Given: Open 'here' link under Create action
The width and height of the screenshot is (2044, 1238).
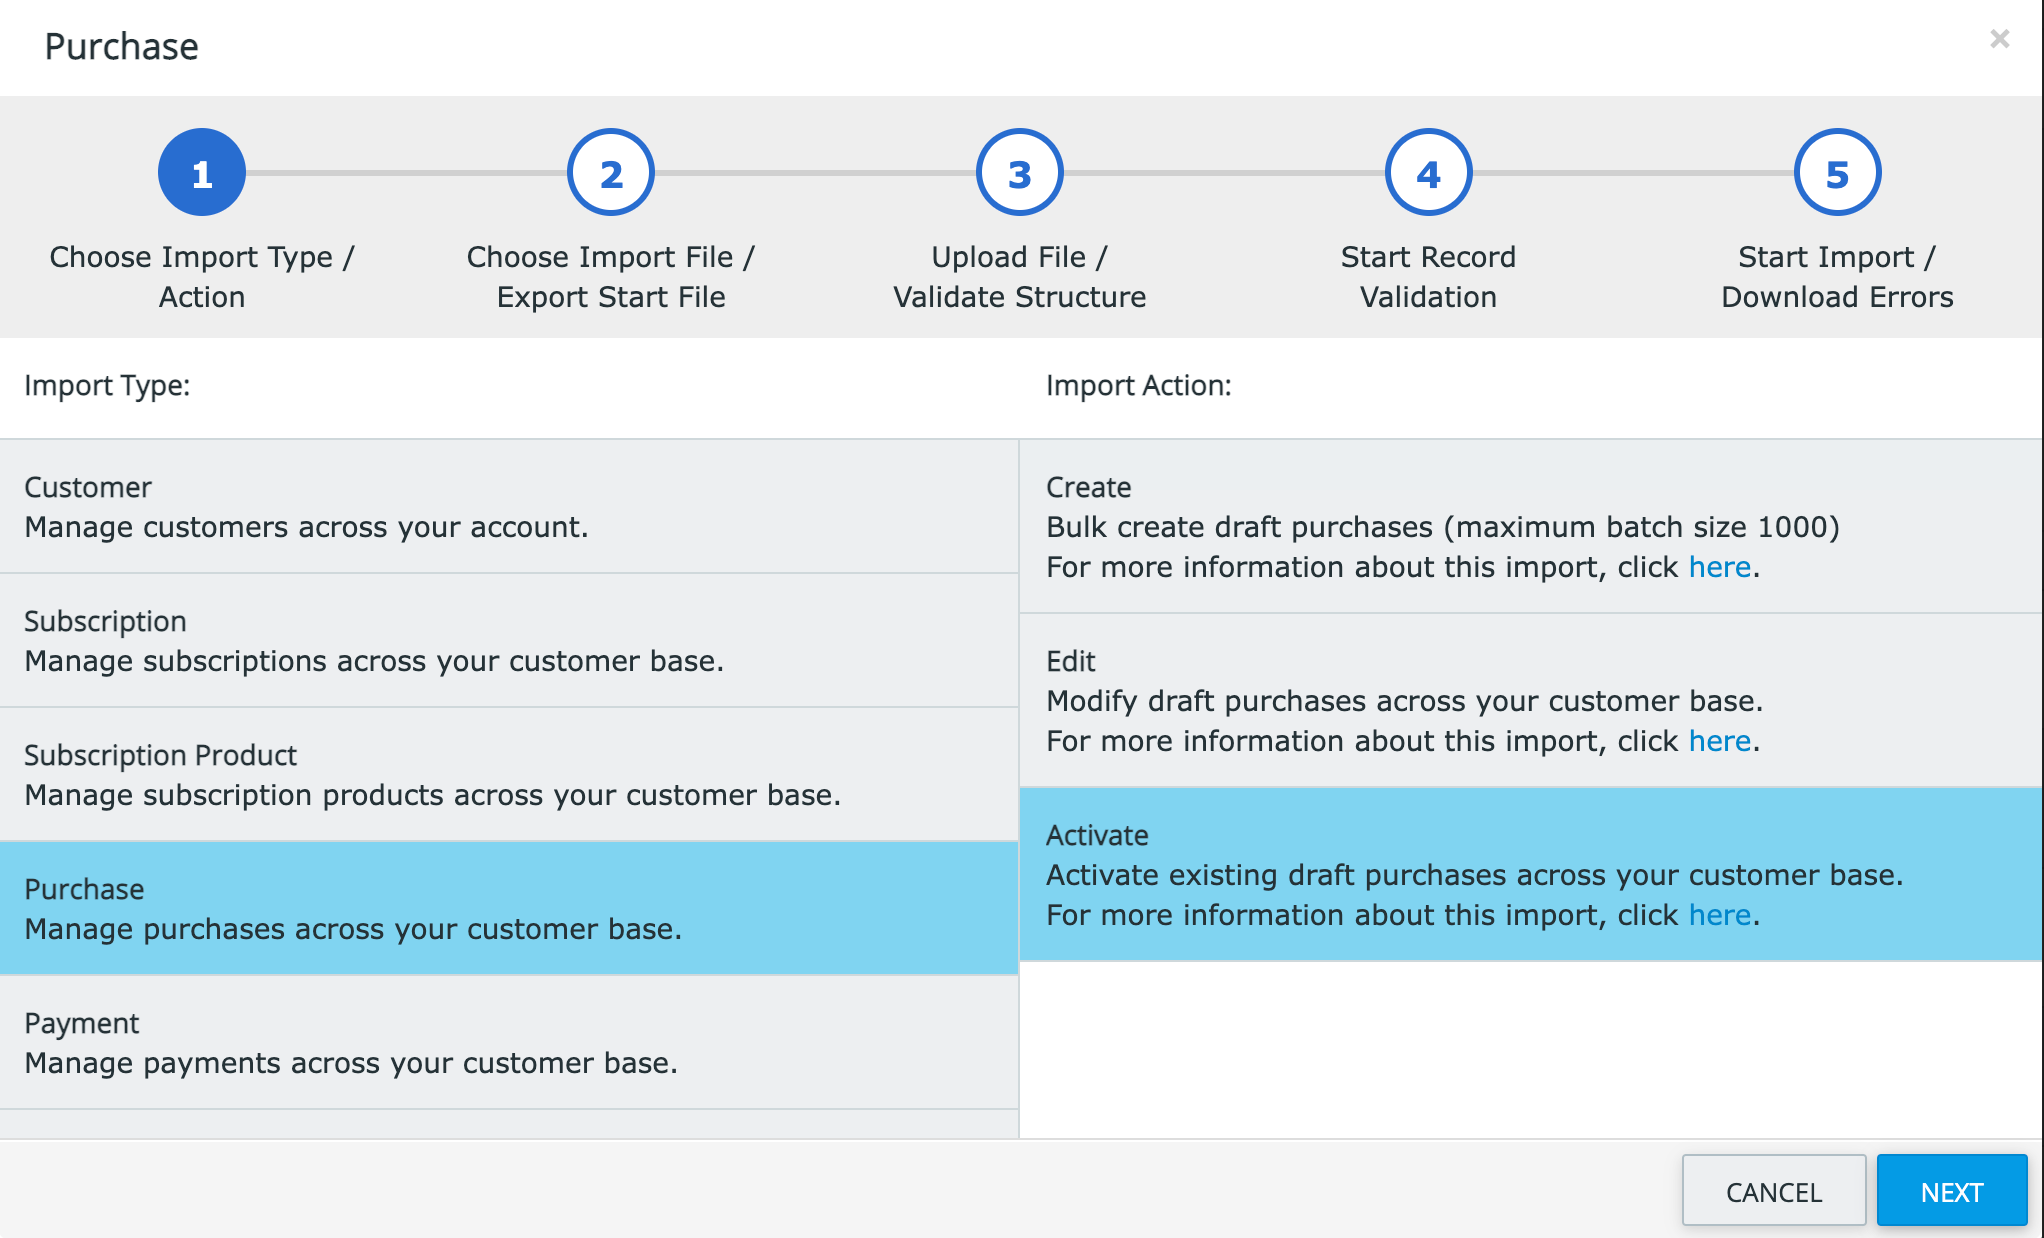Looking at the screenshot, I should 1720,567.
